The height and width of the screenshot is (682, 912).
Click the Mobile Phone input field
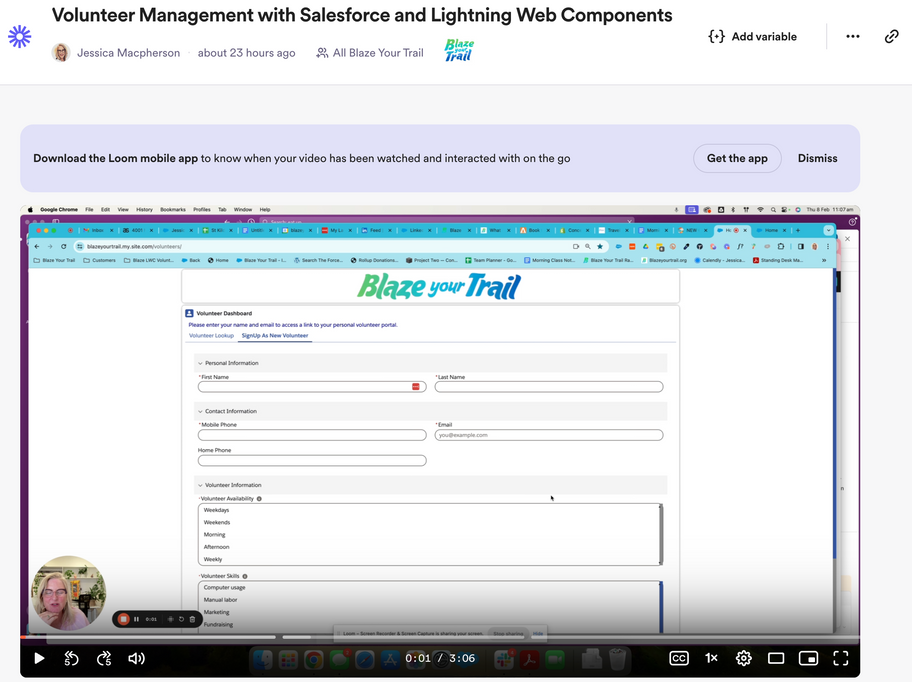coord(312,435)
